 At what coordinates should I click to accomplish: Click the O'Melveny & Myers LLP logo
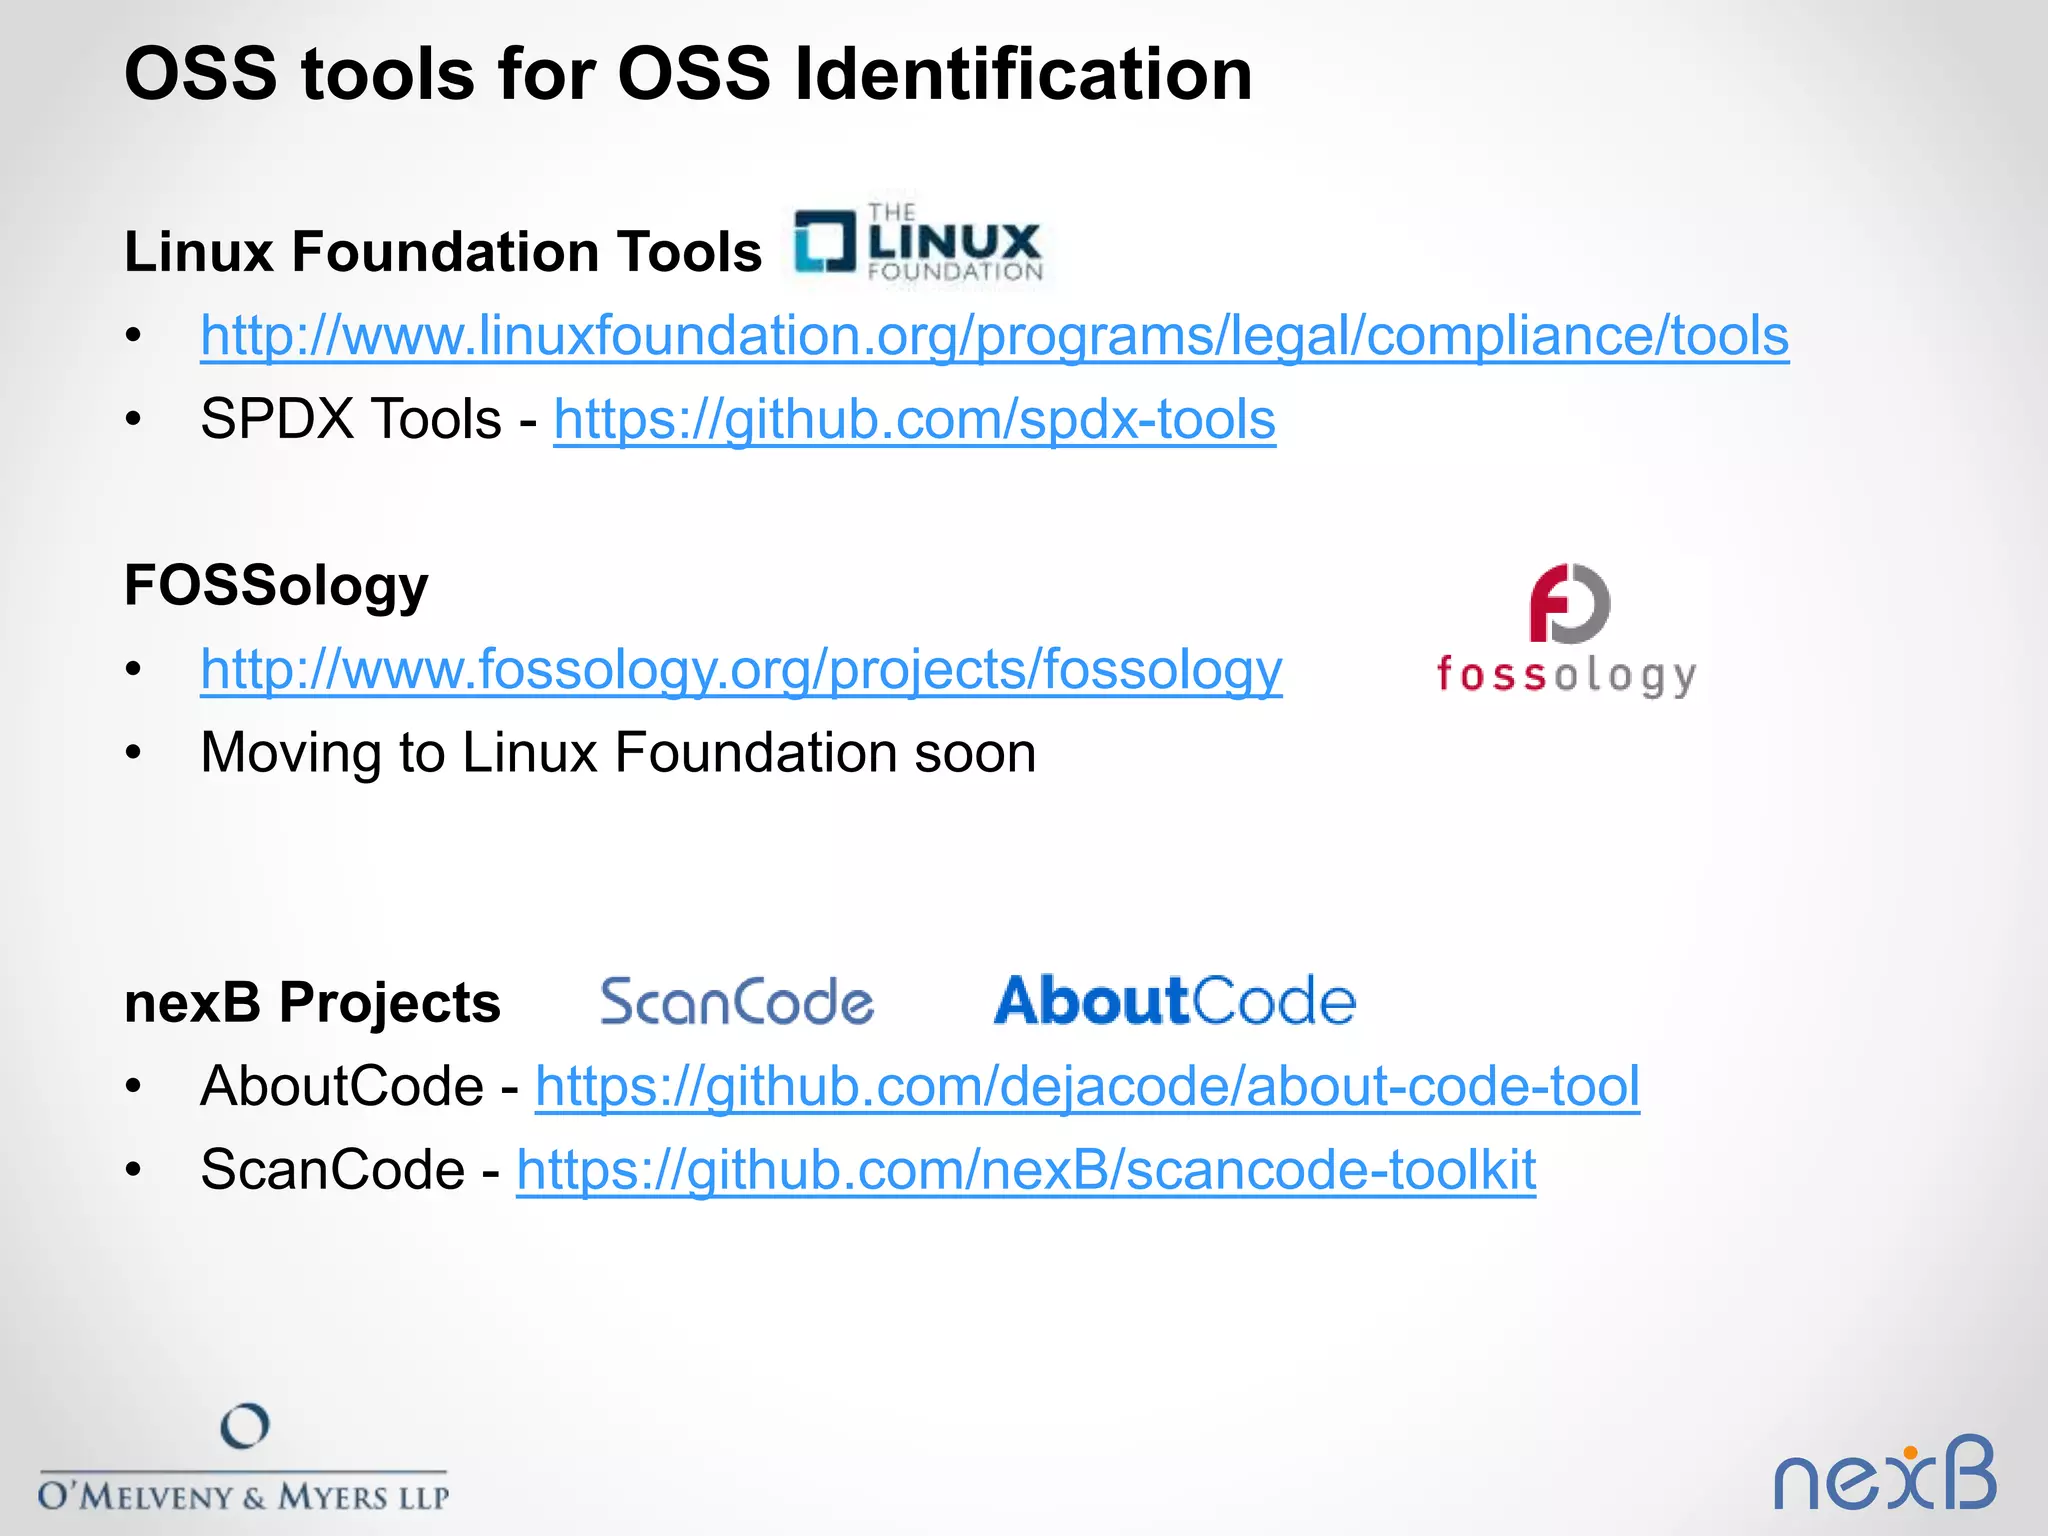(x=243, y=1457)
